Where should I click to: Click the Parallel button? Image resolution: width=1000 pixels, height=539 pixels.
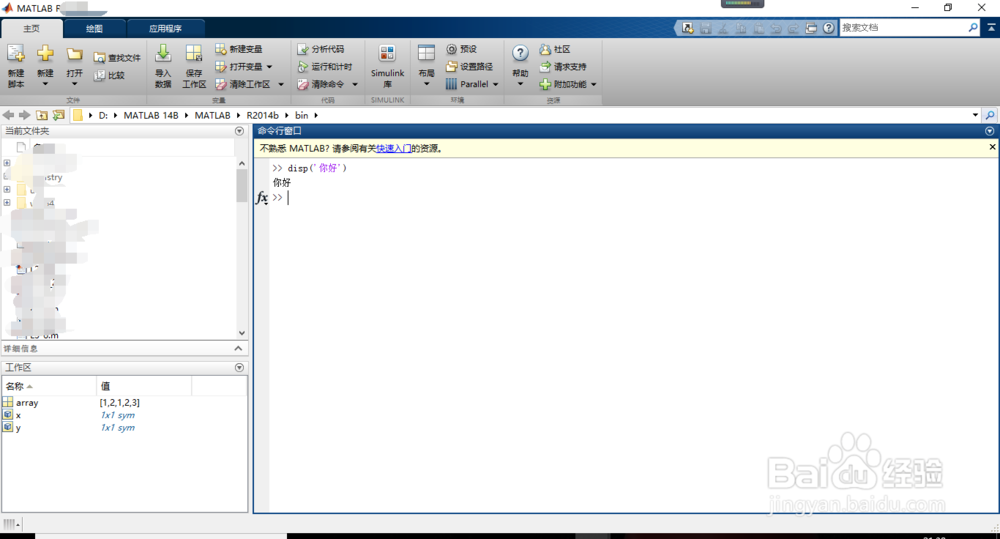pyautogui.click(x=467, y=84)
